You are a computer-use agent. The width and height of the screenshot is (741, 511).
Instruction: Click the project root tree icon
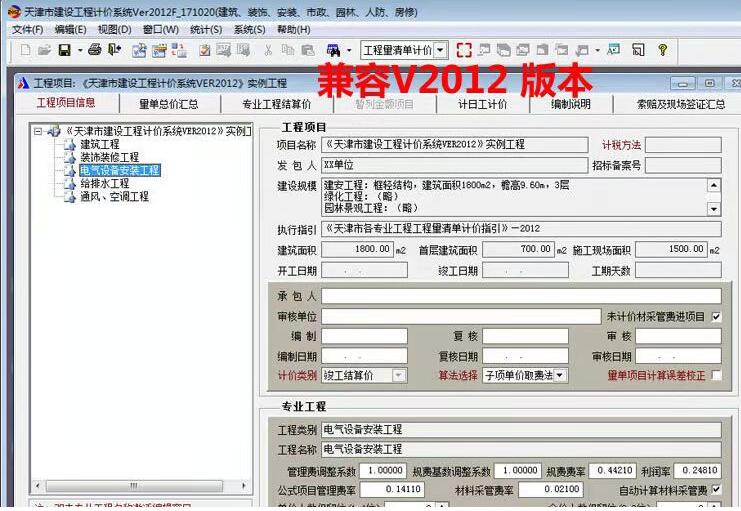(53, 131)
